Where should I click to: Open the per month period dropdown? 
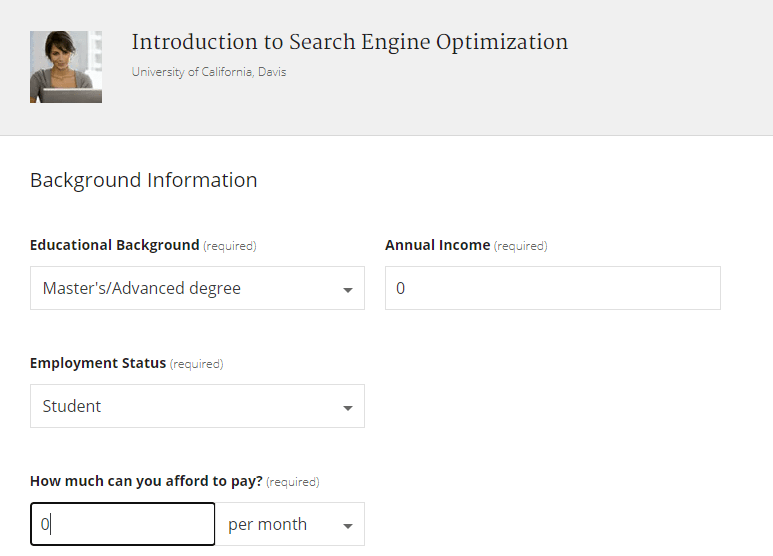click(290, 524)
